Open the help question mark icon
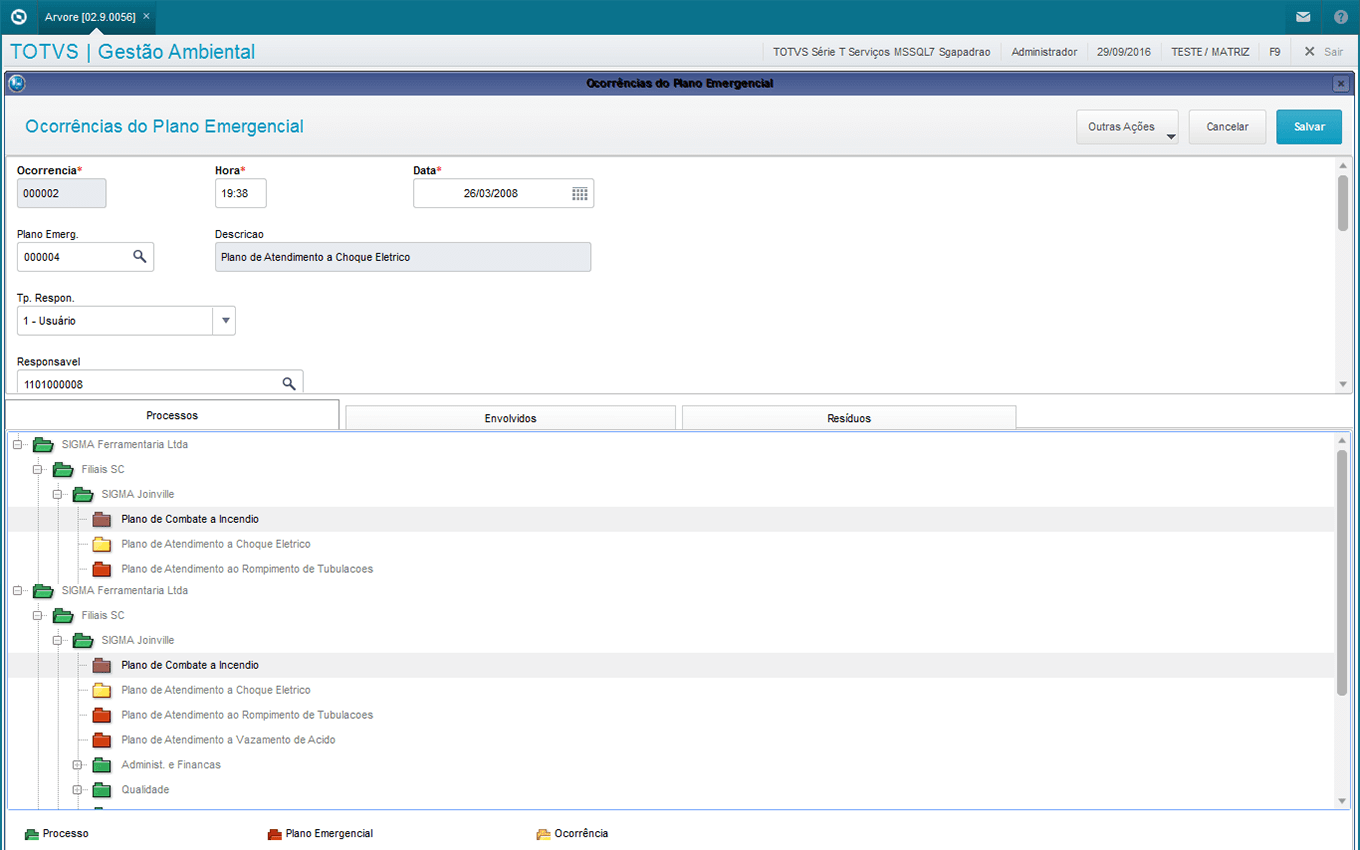The height and width of the screenshot is (850, 1360). click(1341, 17)
